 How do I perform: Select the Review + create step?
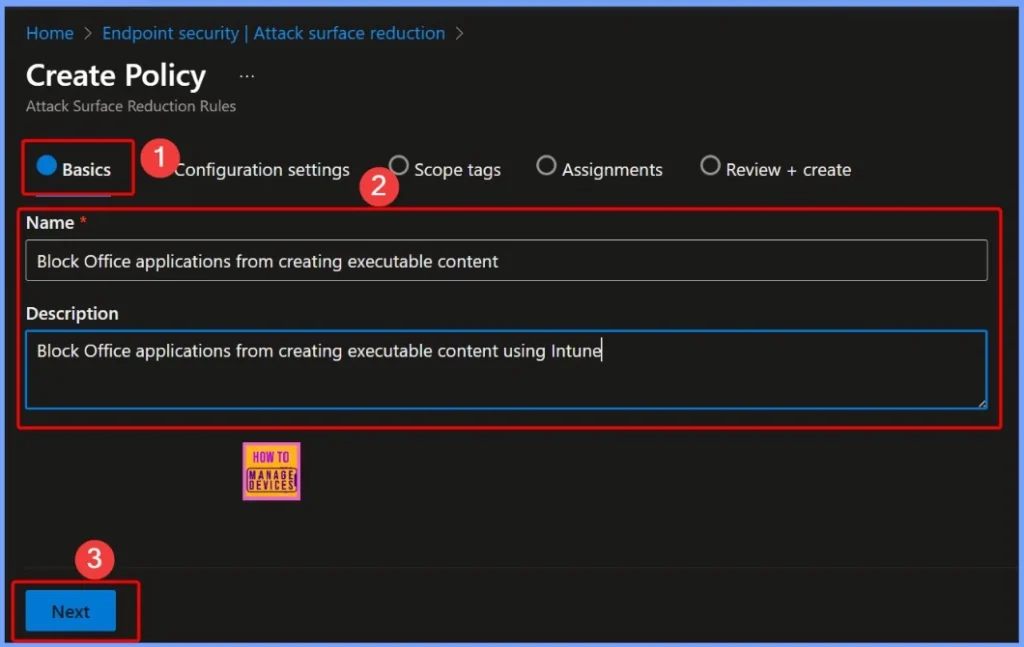click(776, 169)
